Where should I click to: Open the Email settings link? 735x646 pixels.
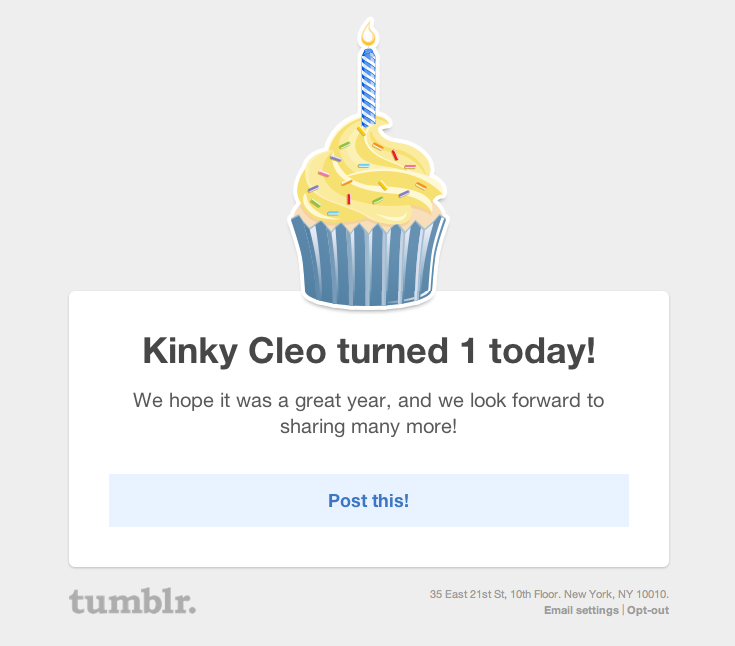click(581, 610)
